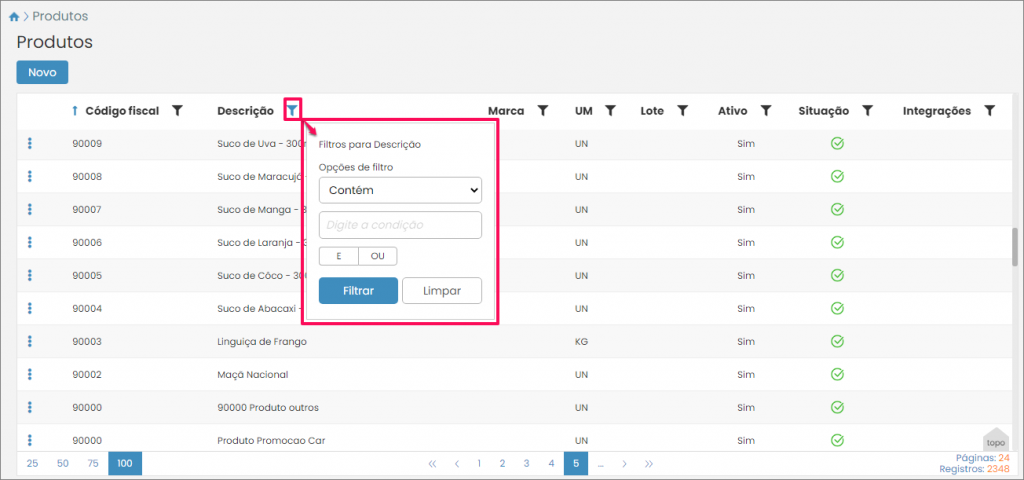Show 50 records per page
The width and height of the screenshot is (1024, 480).
tap(63, 464)
